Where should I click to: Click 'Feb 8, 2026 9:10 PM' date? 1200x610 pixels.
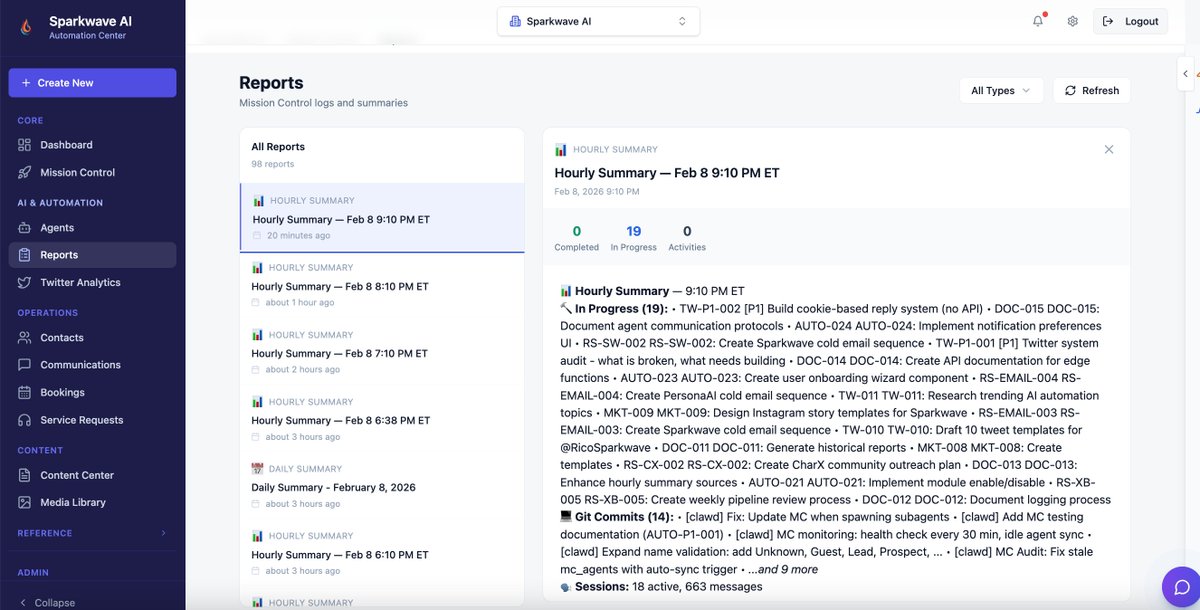pos(597,191)
